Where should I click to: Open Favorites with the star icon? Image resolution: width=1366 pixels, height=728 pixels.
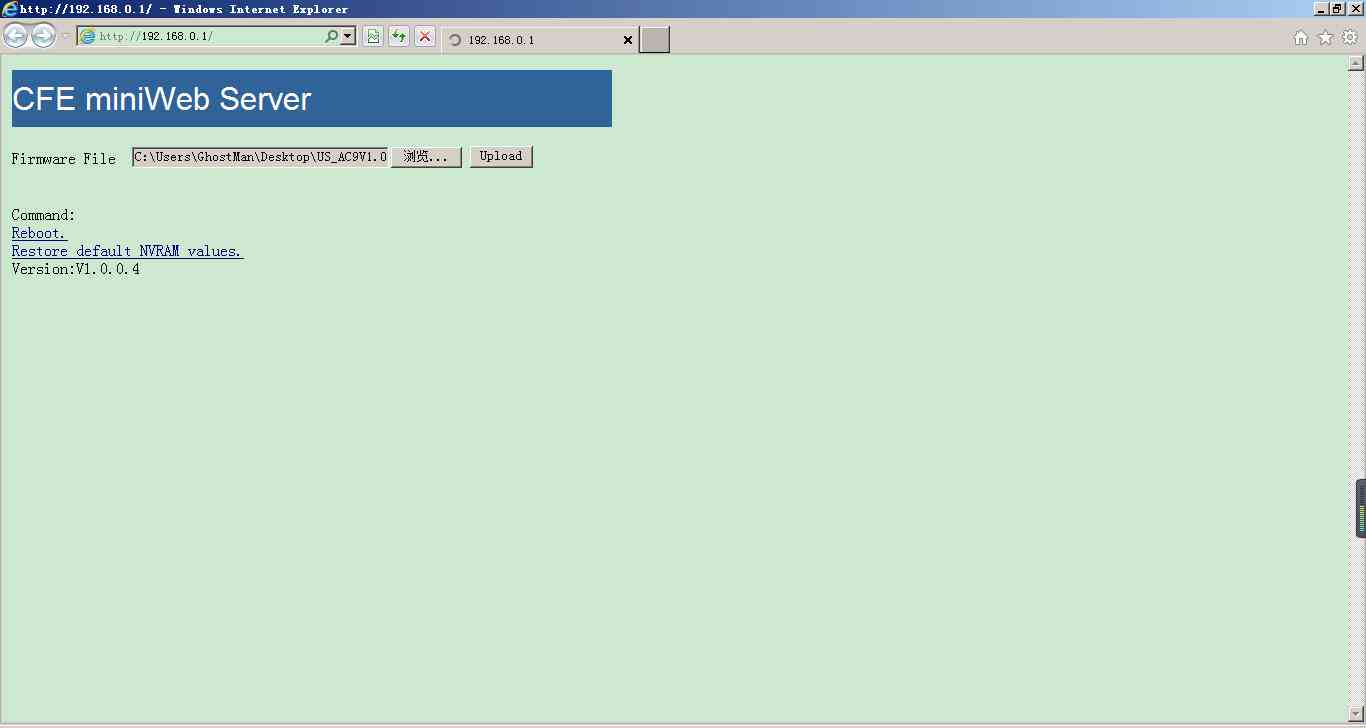1326,38
